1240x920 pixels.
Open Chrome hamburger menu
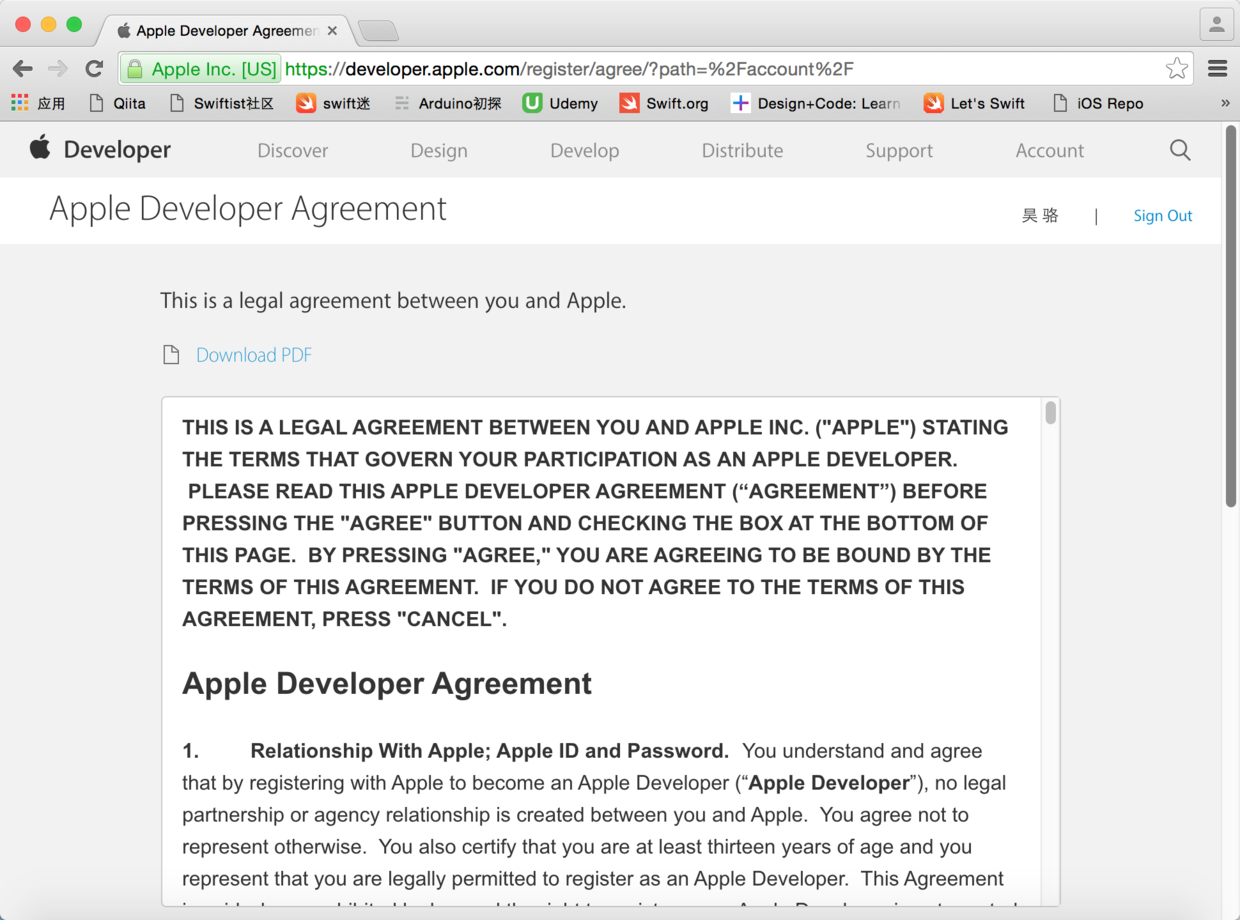tap(1217, 69)
